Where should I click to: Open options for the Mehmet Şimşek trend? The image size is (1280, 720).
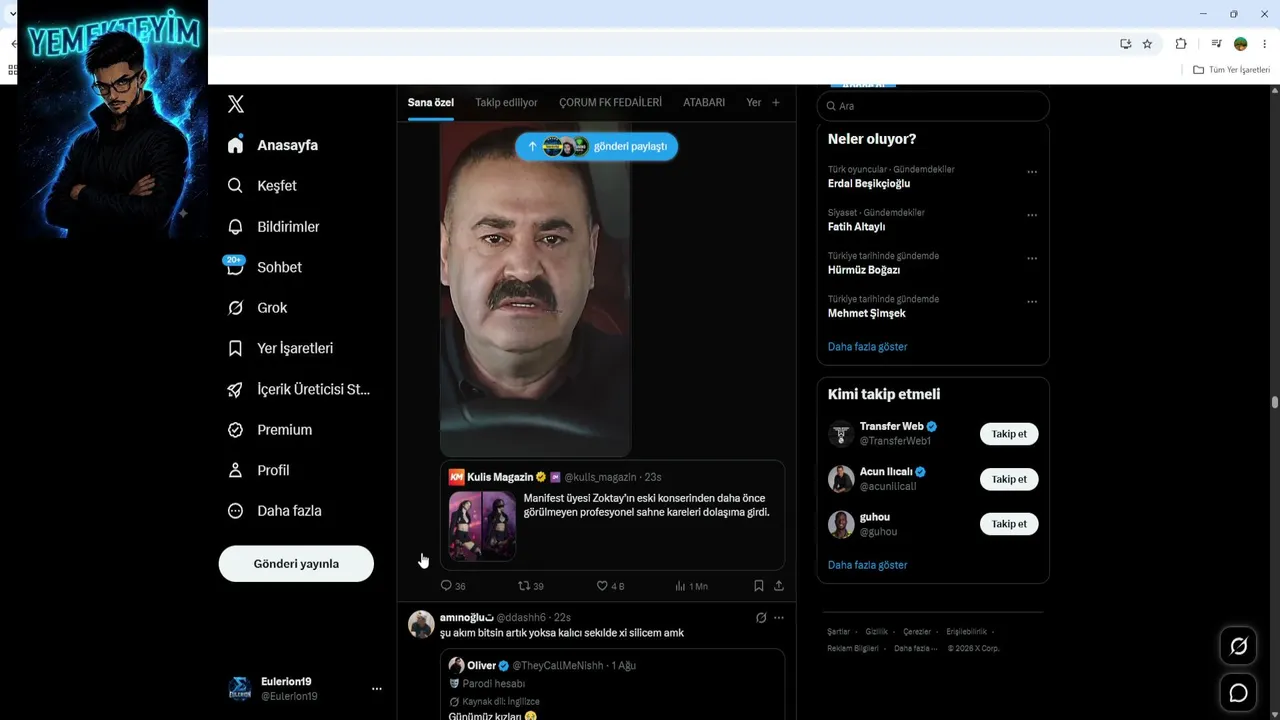tap(1032, 301)
